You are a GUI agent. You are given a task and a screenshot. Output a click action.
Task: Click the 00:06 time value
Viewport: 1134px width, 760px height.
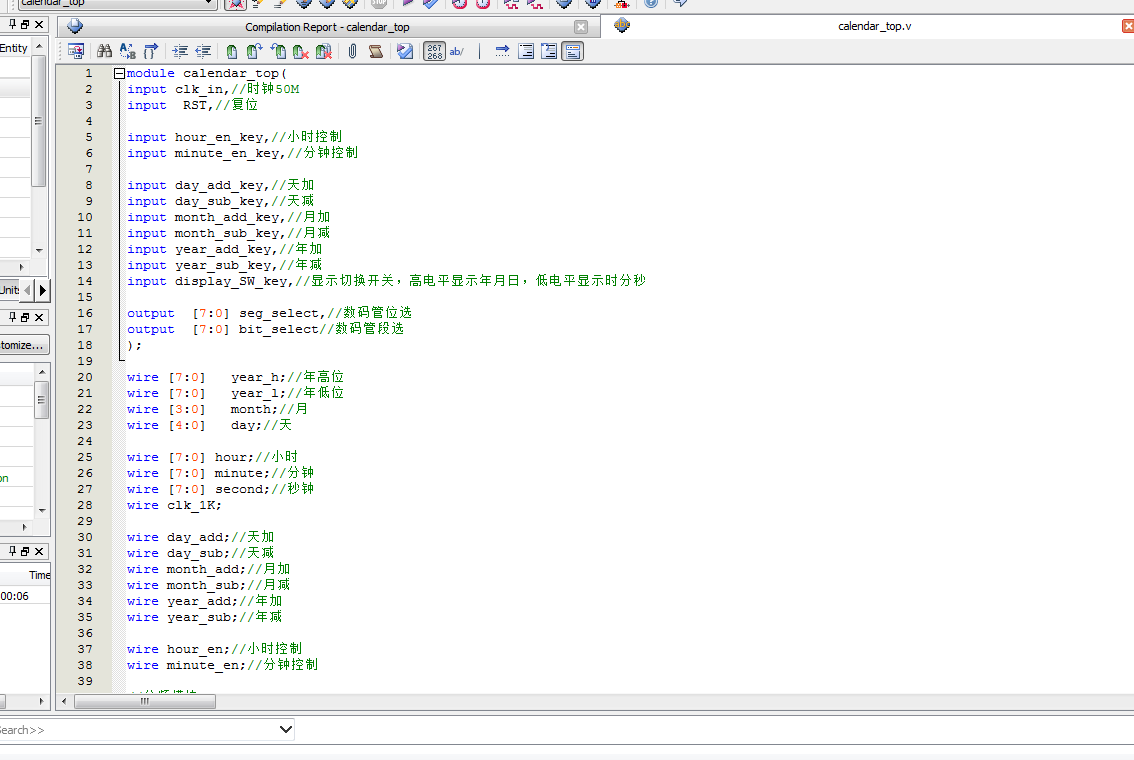click(14, 596)
